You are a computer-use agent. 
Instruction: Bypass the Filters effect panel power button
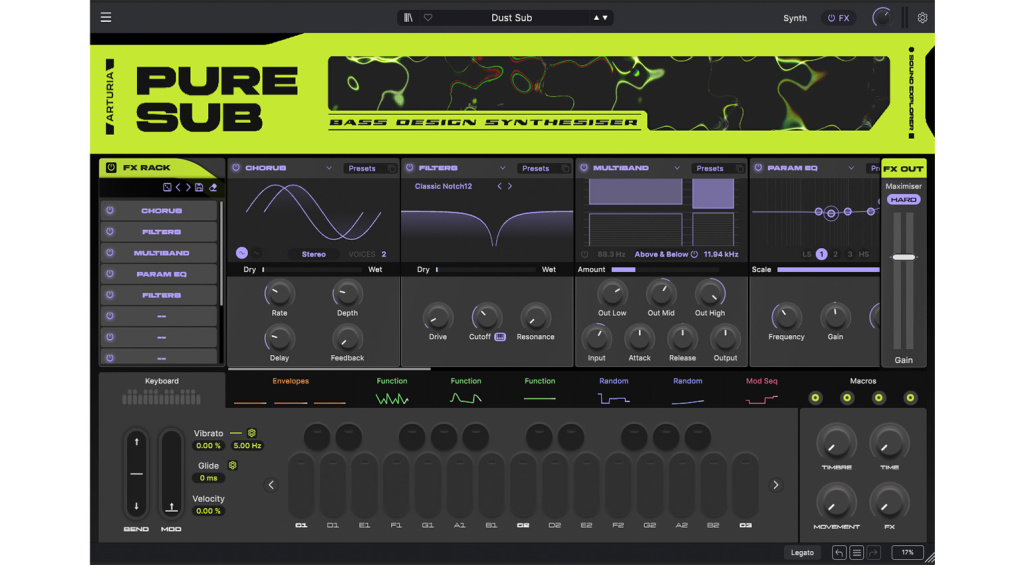[409, 168]
